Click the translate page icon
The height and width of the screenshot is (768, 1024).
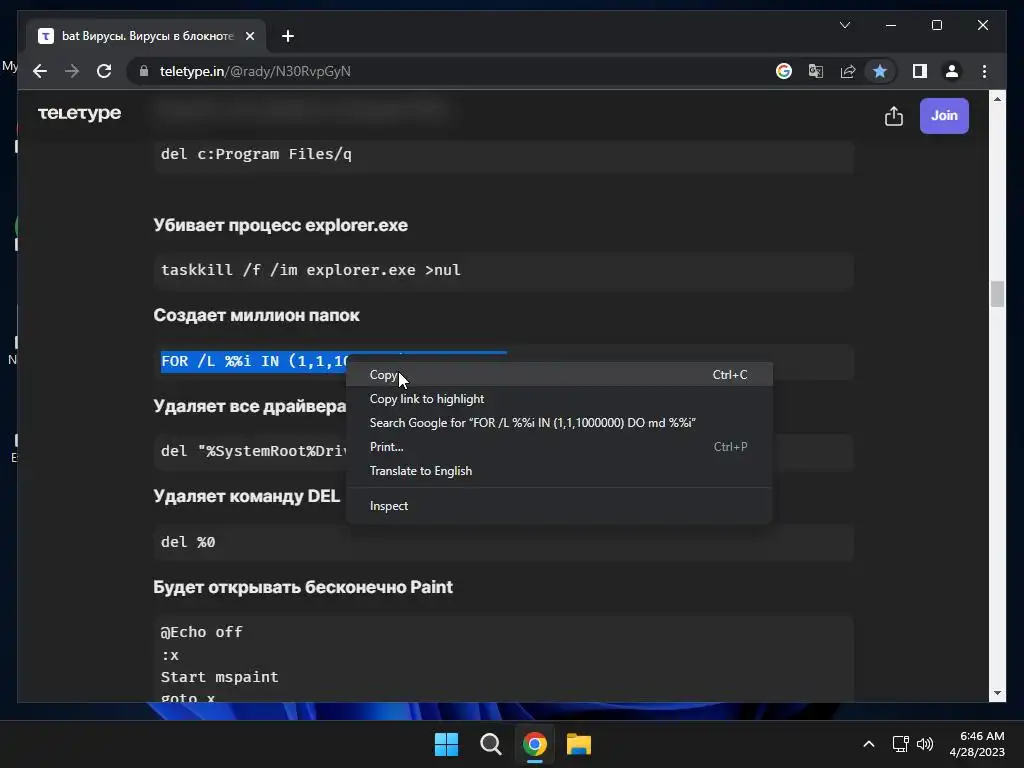coord(816,71)
